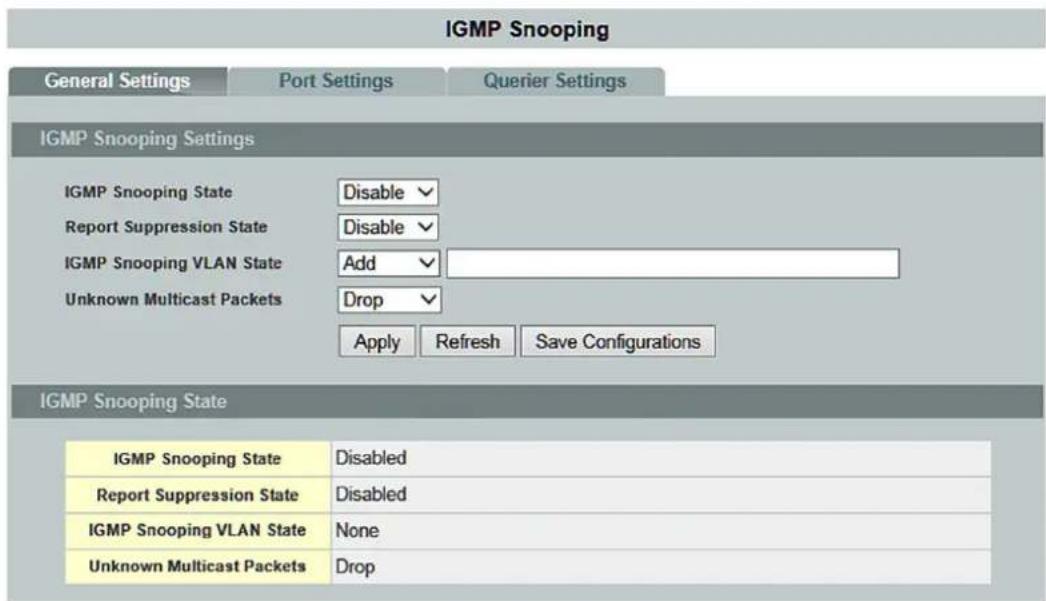Select the IGMP Snooping State table row header

click(197, 459)
